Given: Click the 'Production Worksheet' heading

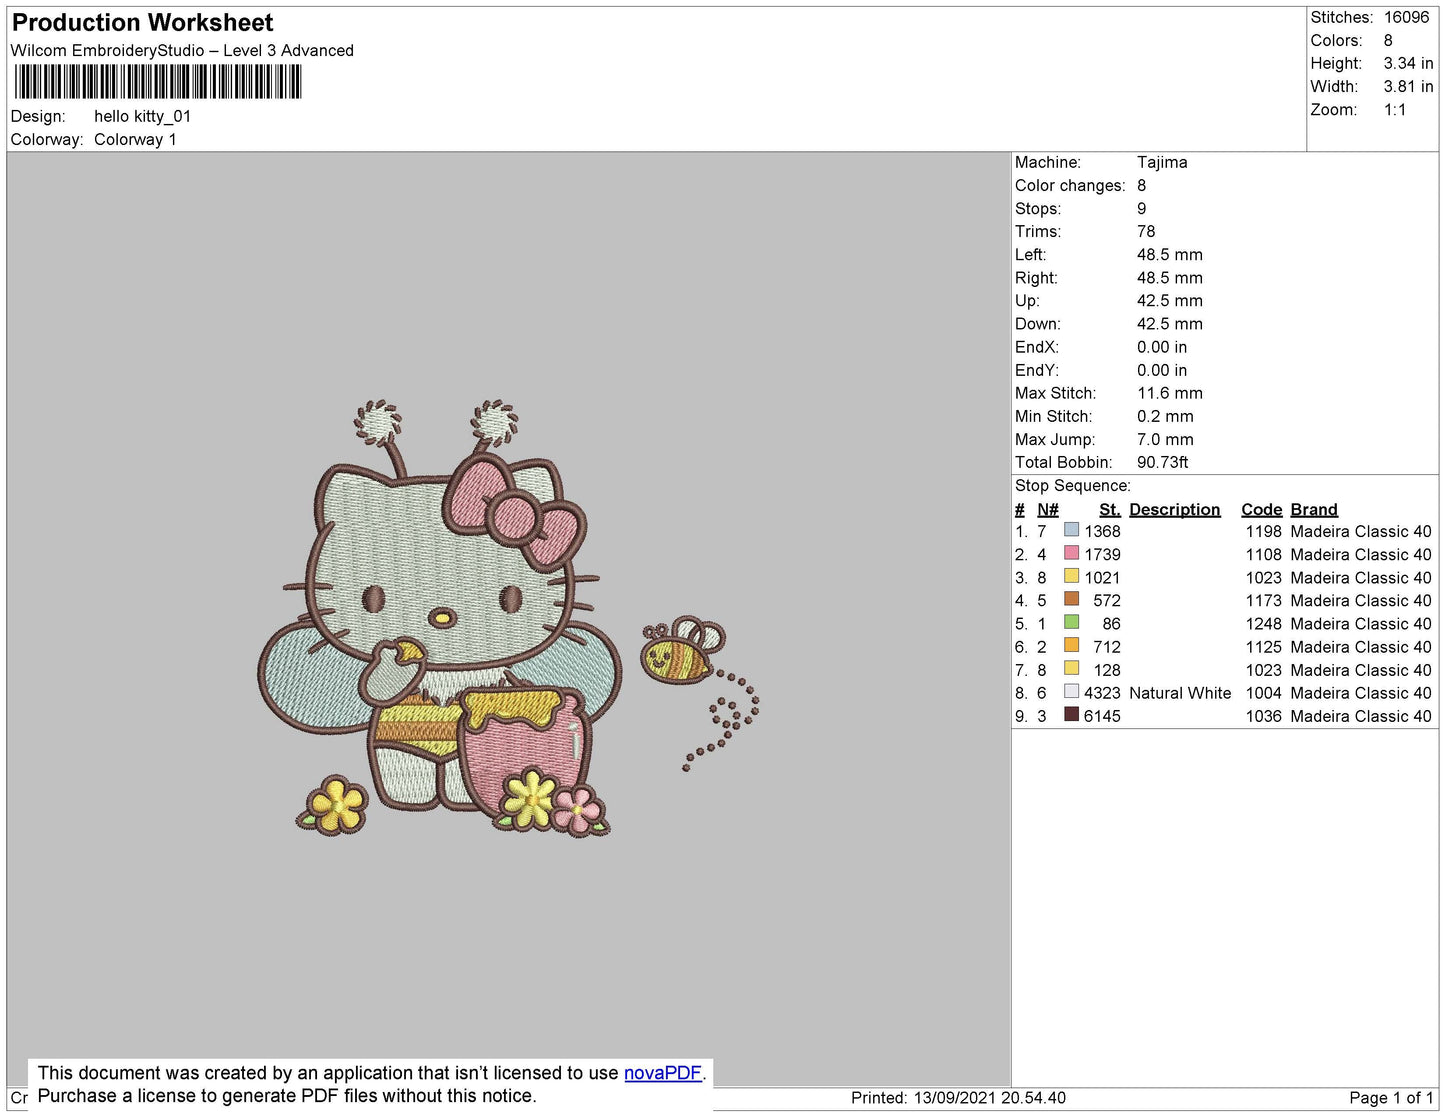Looking at the screenshot, I should pos(142,22).
